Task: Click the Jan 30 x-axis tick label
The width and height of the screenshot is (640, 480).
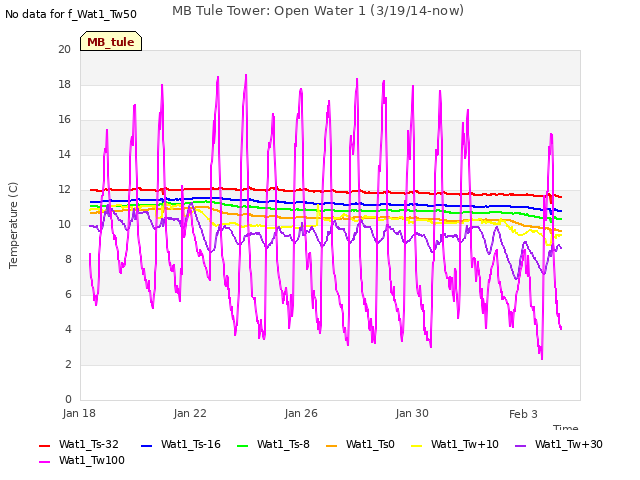Action: [x=412, y=413]
